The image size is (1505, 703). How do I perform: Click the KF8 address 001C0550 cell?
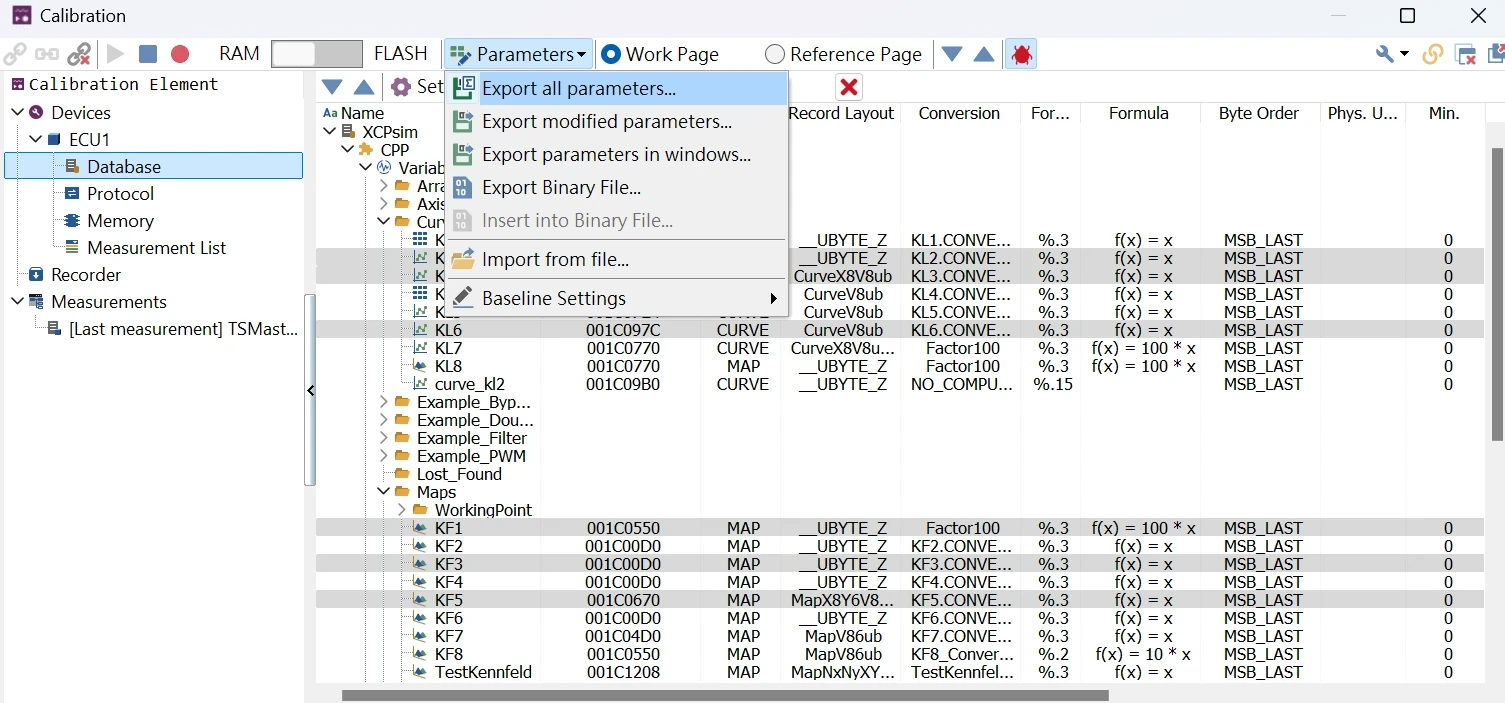(x=623, y=654)
